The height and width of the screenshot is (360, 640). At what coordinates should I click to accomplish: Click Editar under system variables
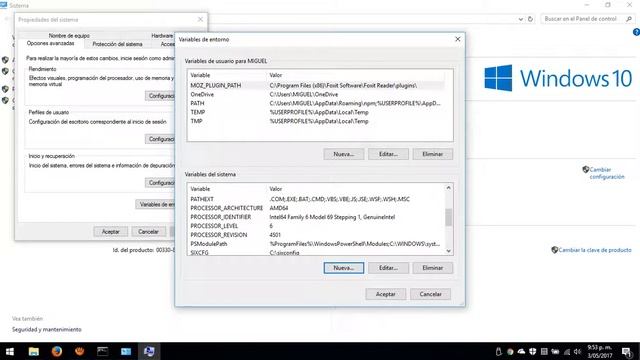[x=388, y=268]
